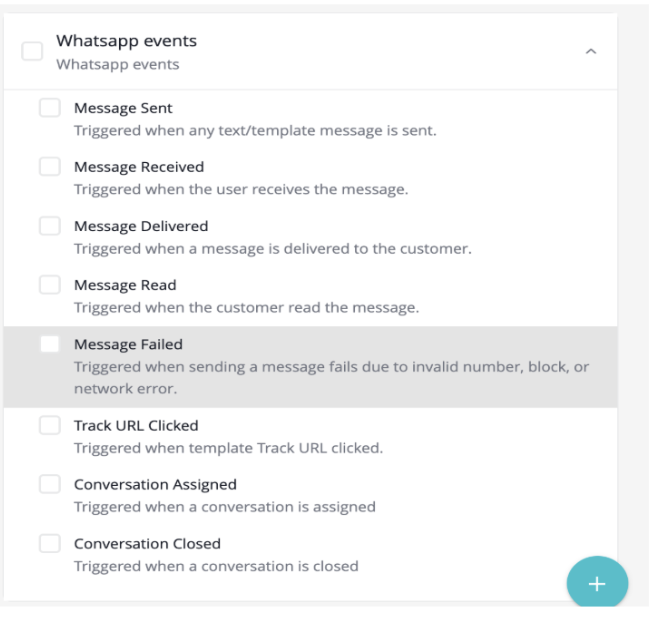Check the Message Read checkbox

pos(50,285)
